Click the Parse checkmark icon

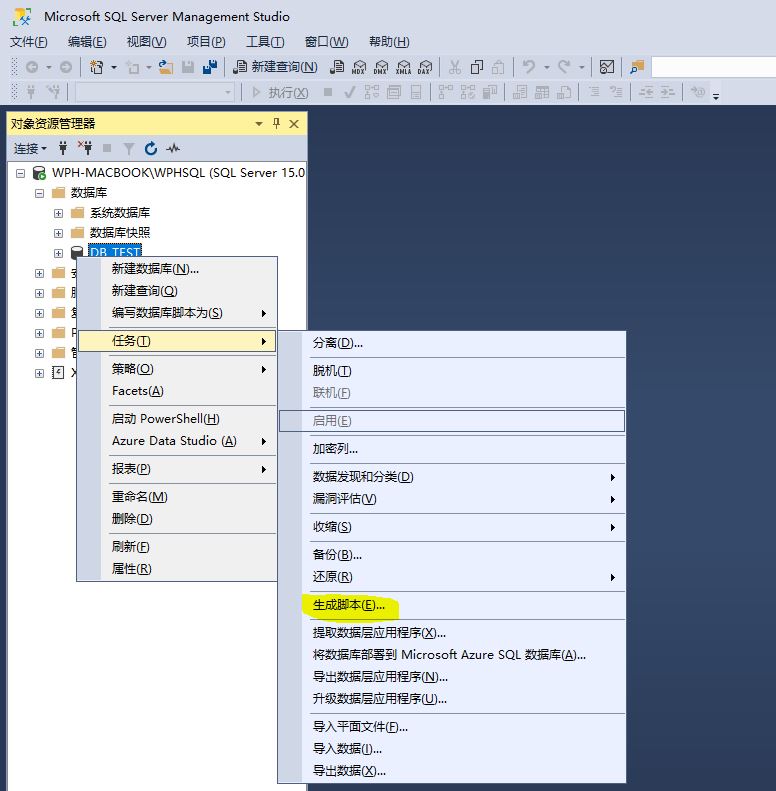tap(349, 92)
